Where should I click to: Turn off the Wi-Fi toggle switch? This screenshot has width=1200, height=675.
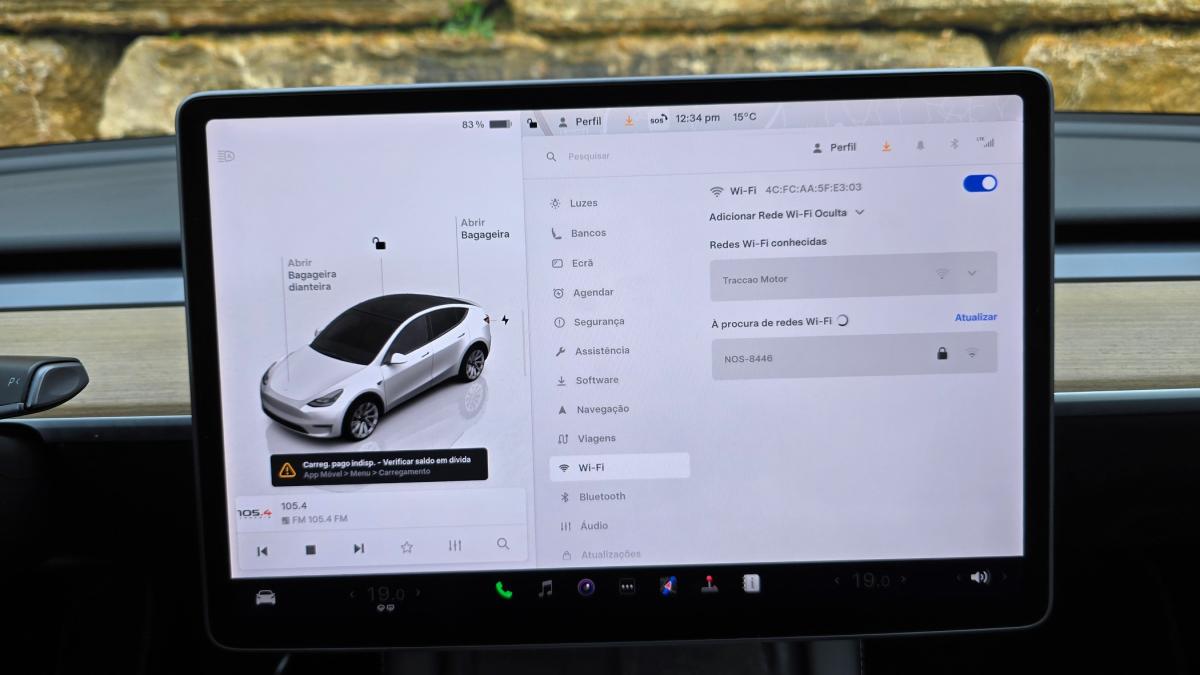tap(980, 183)
